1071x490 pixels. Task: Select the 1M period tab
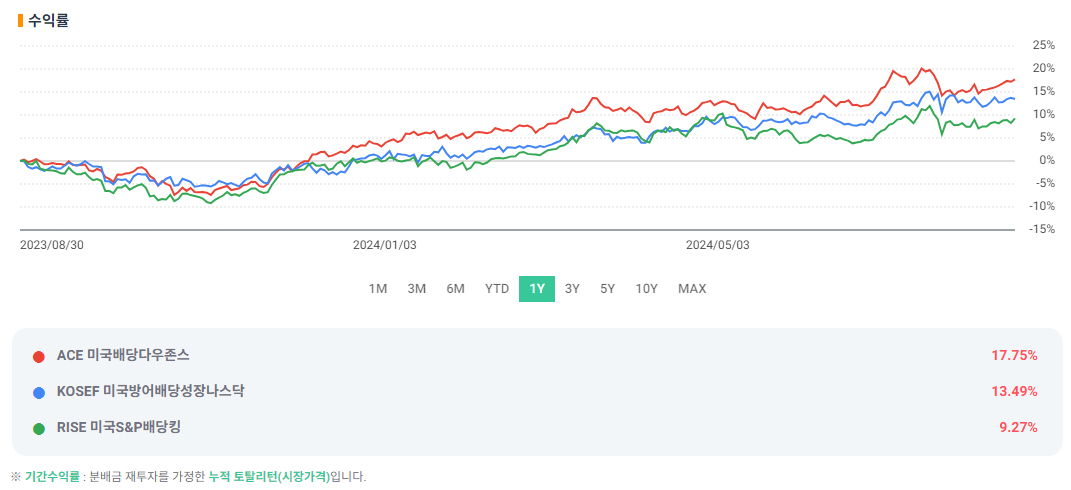tap(378, 288)
